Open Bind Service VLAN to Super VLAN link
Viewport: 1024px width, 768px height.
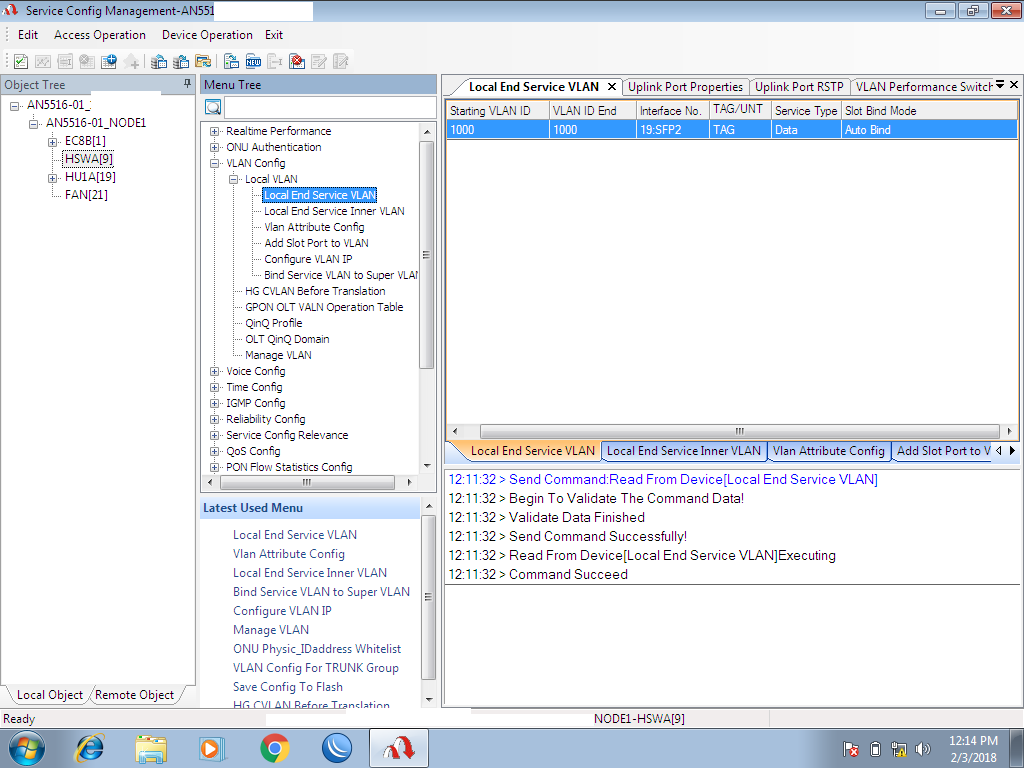pyautogui.click(x=321, y=592)
